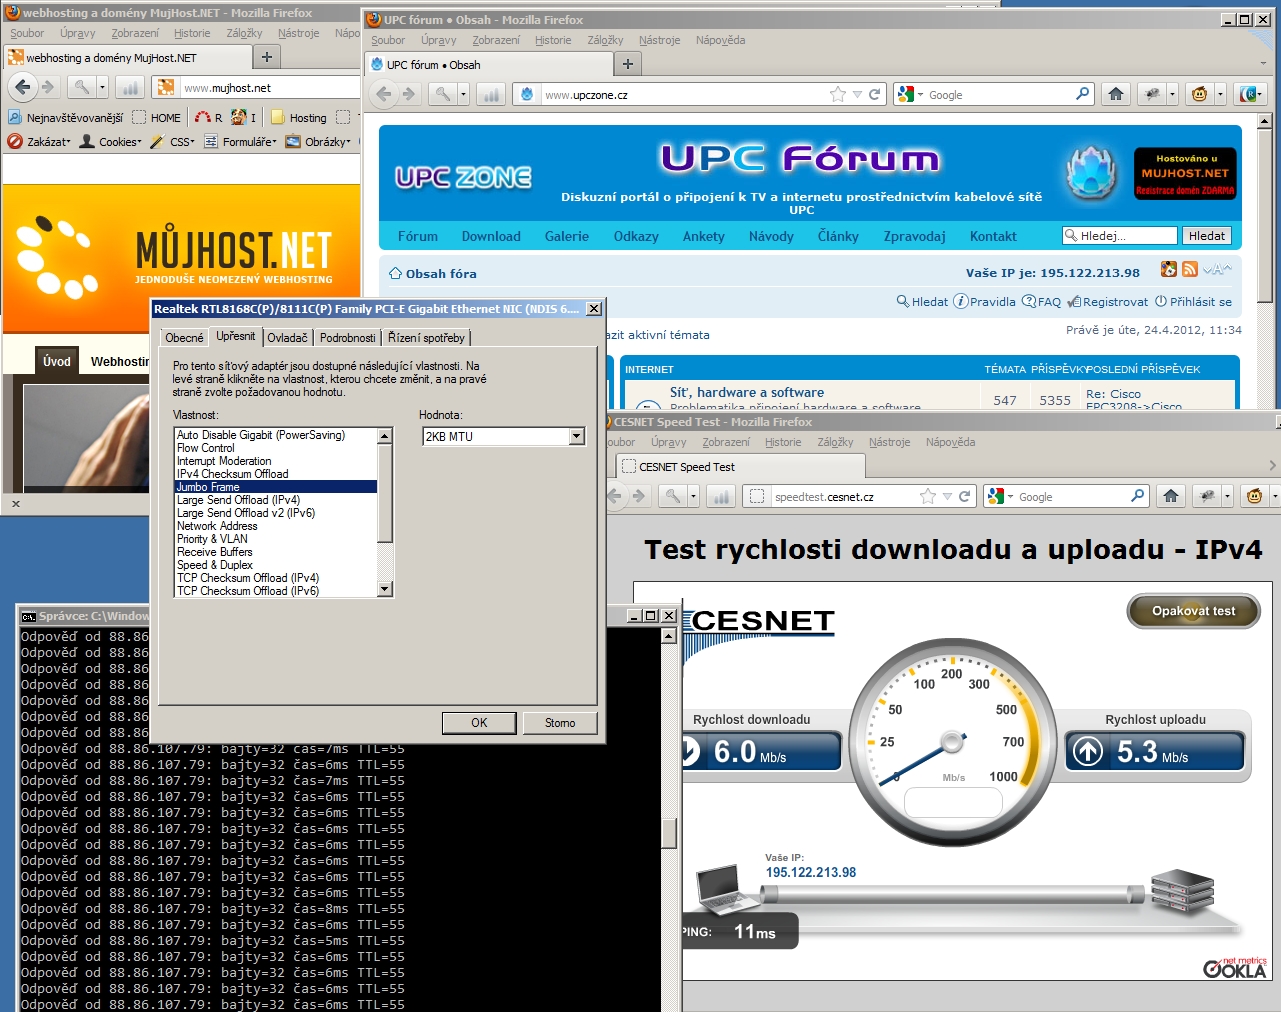The width and height of the screenshot is (1281, 1012).
Task: Select Speed & Duplex in property list
Action: (215, 565)
